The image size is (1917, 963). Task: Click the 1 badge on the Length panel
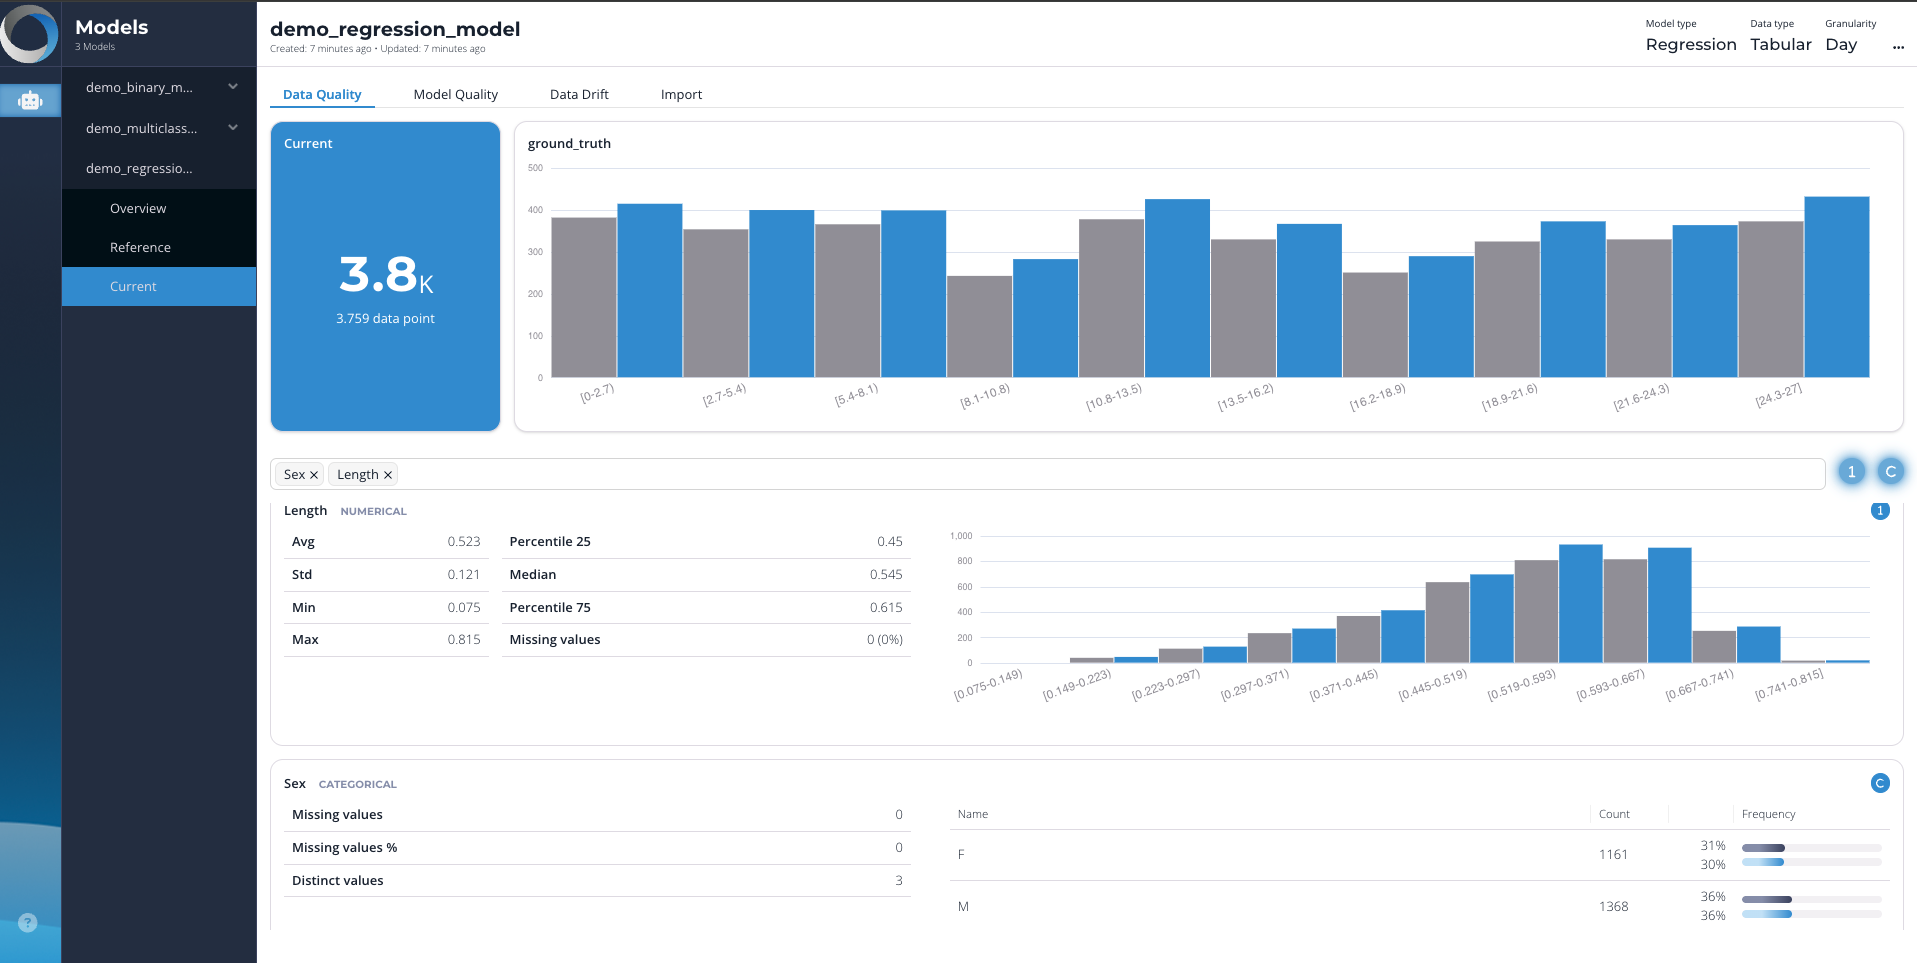coord(1880,510)
